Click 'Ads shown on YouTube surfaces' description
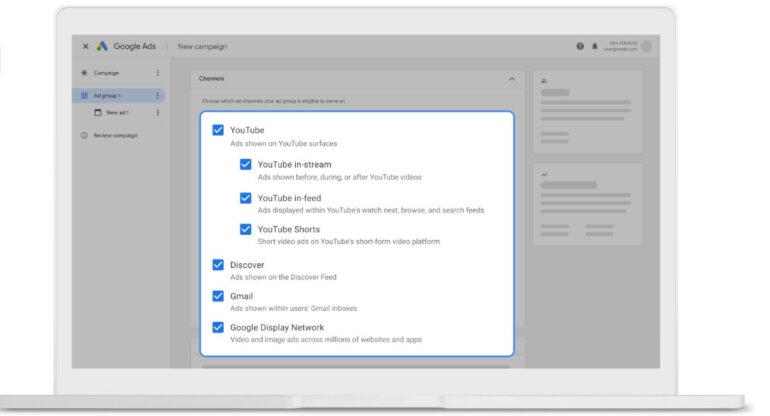Image resolution: width=770 pixels, height=416 pixels. (x=283, y=143)
